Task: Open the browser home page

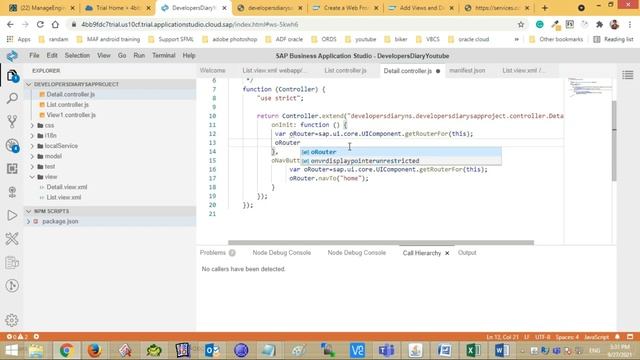Action: [55, 24]
